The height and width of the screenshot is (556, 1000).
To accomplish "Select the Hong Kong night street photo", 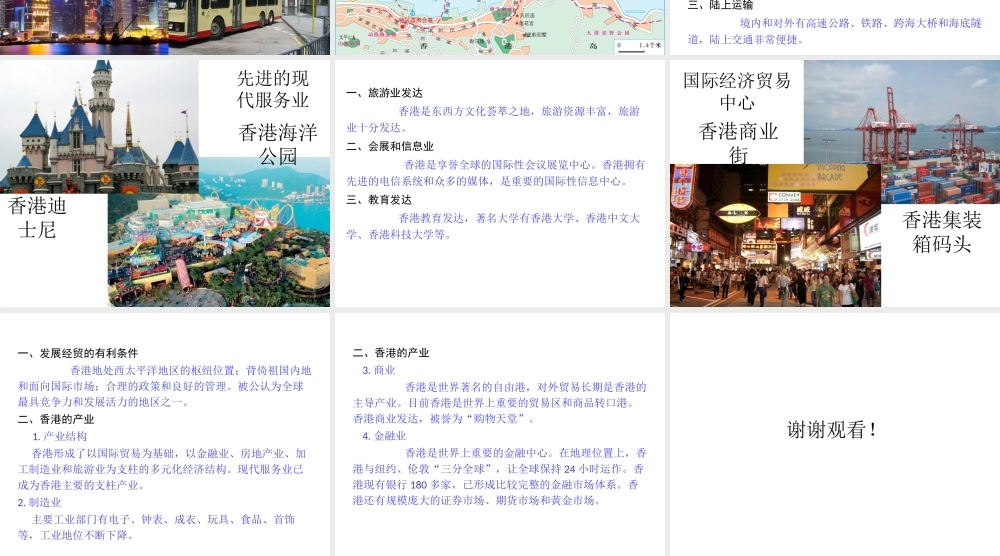I will click(775, 235).
